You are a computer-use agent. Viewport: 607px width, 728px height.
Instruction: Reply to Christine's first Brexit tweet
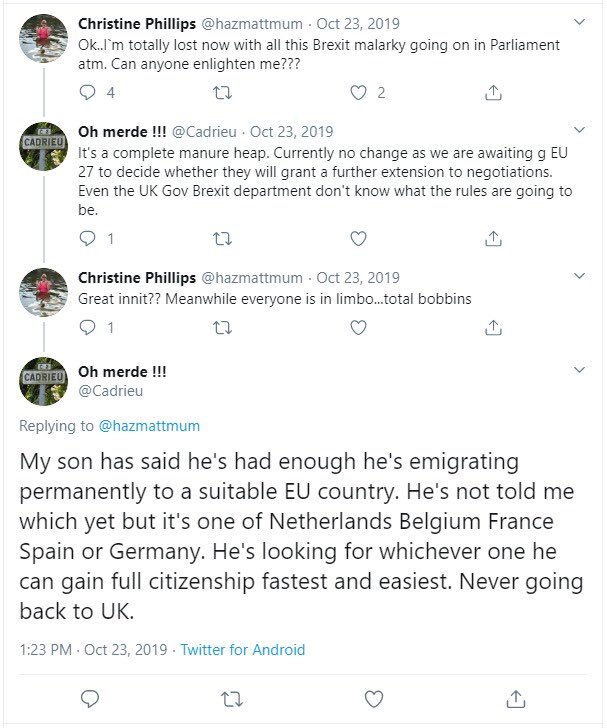click(87, 93)
